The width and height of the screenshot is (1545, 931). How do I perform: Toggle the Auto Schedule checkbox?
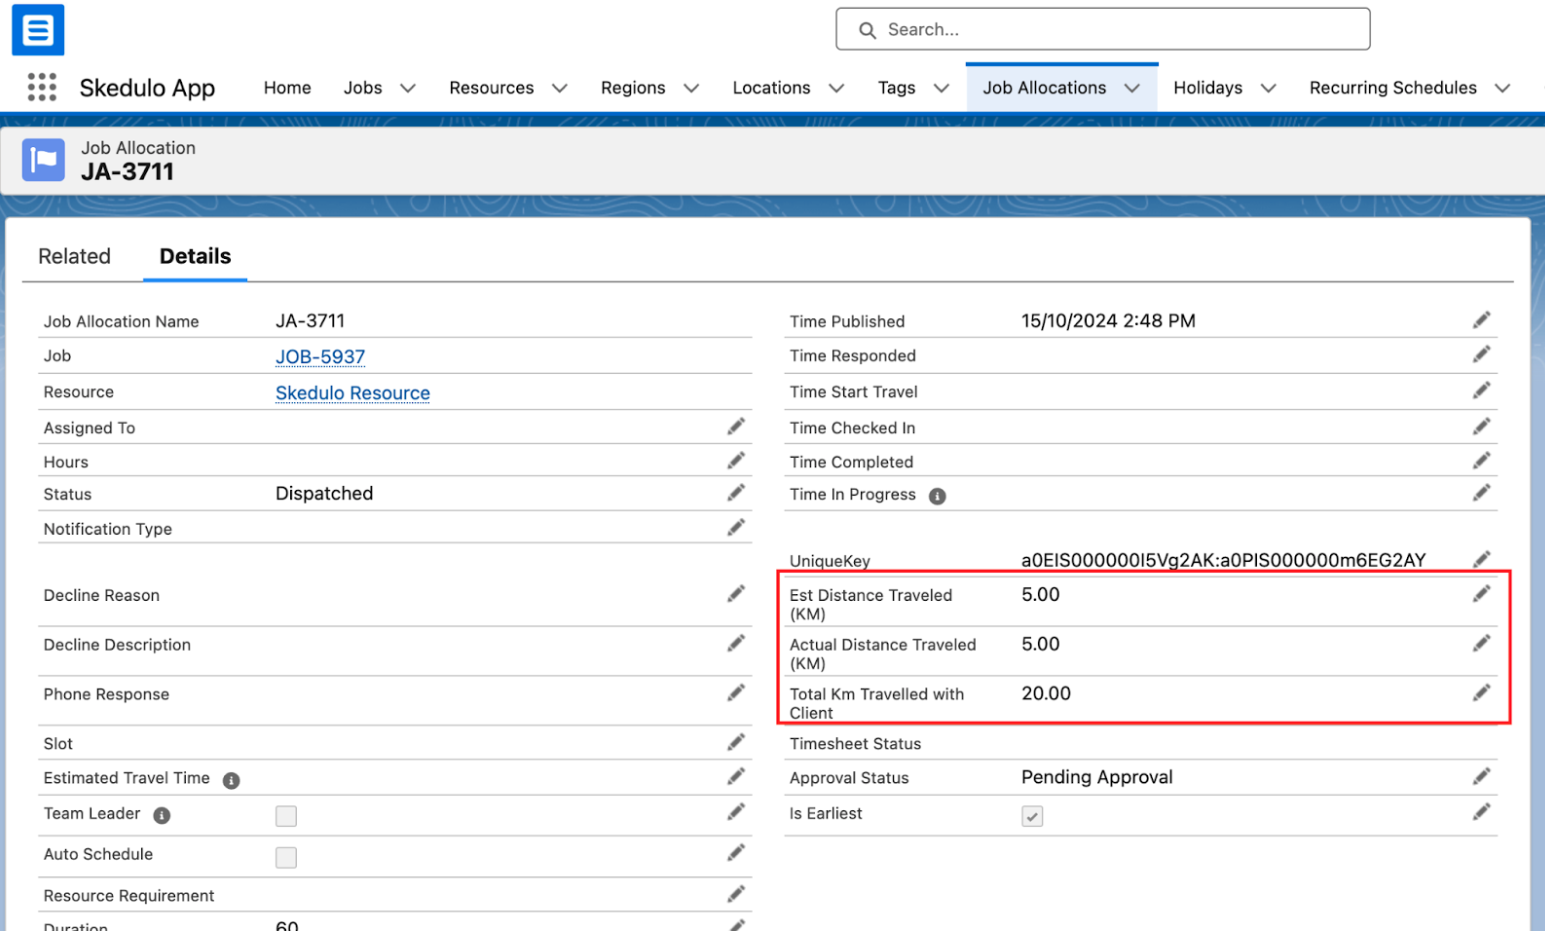tap(286, 857)
